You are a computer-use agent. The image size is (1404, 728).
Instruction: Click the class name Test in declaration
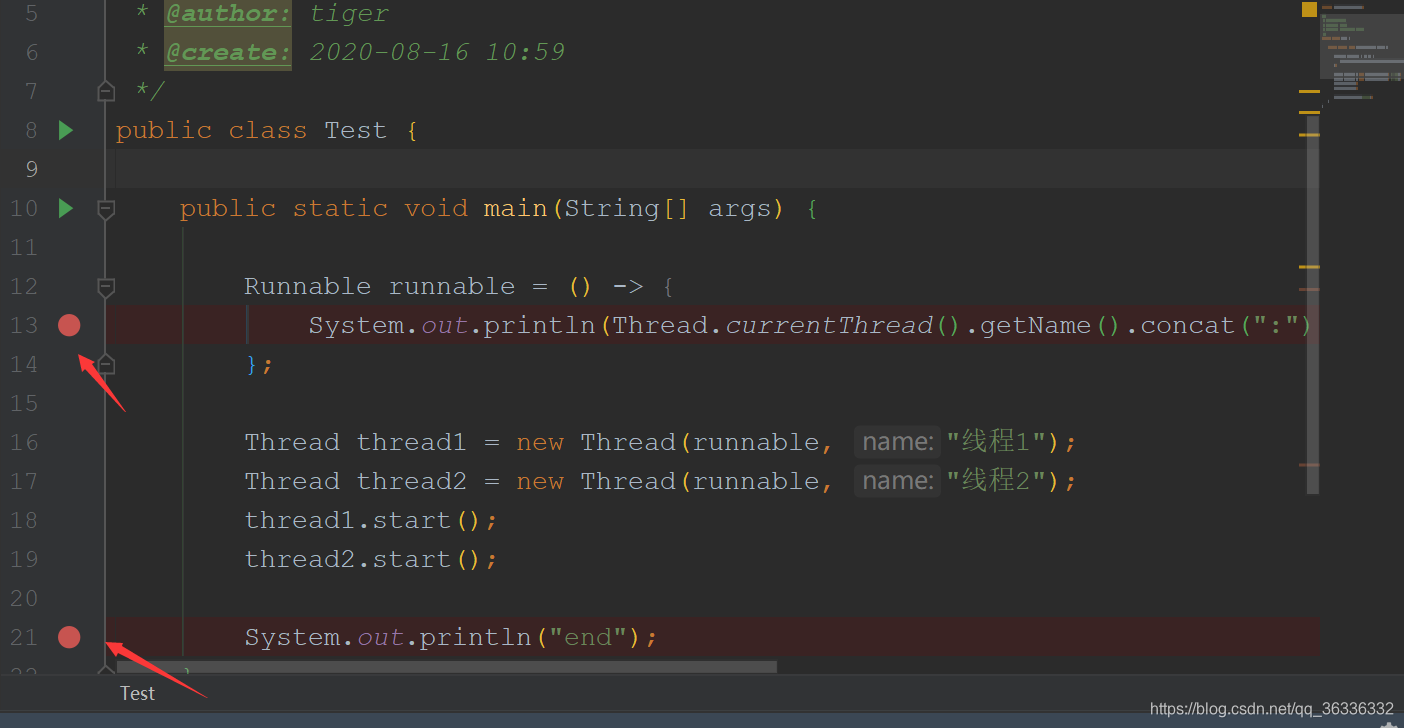pyautogui.click(x=355, y=130)
